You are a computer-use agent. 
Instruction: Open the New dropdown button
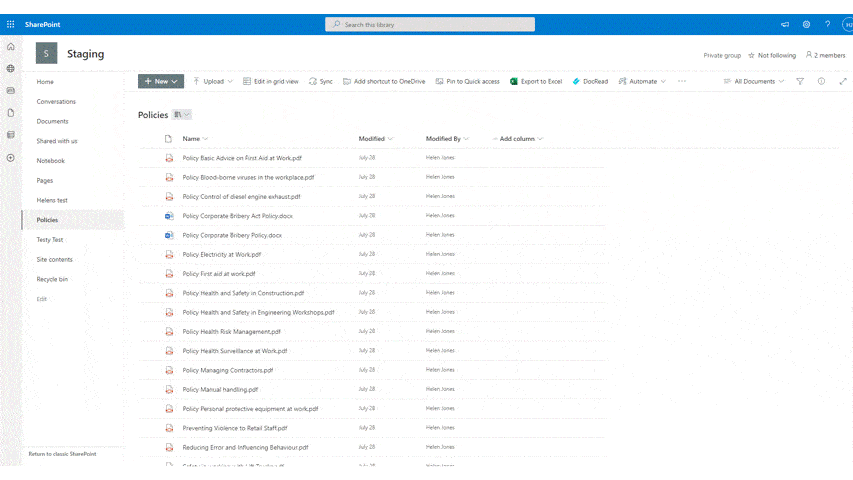(x=161, y=82)
